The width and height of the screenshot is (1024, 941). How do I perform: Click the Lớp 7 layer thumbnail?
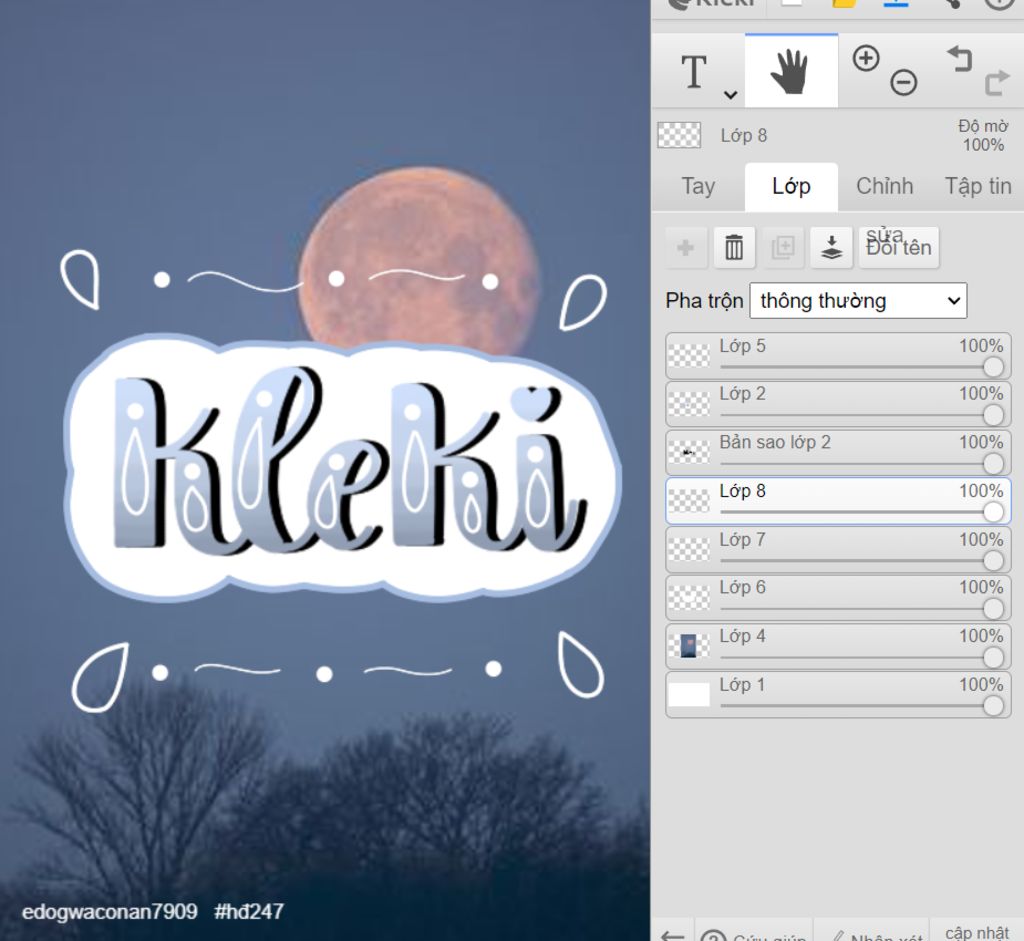688,549
